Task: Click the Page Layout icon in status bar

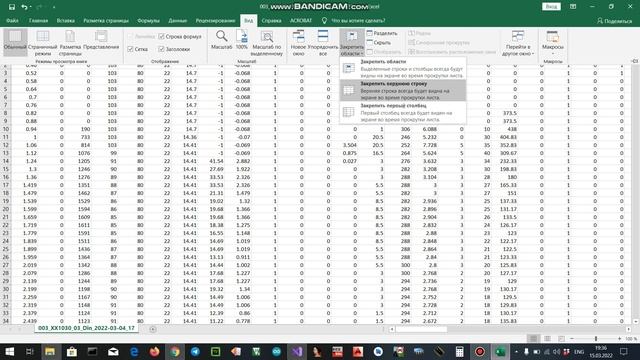Action: tap(547, 339)
